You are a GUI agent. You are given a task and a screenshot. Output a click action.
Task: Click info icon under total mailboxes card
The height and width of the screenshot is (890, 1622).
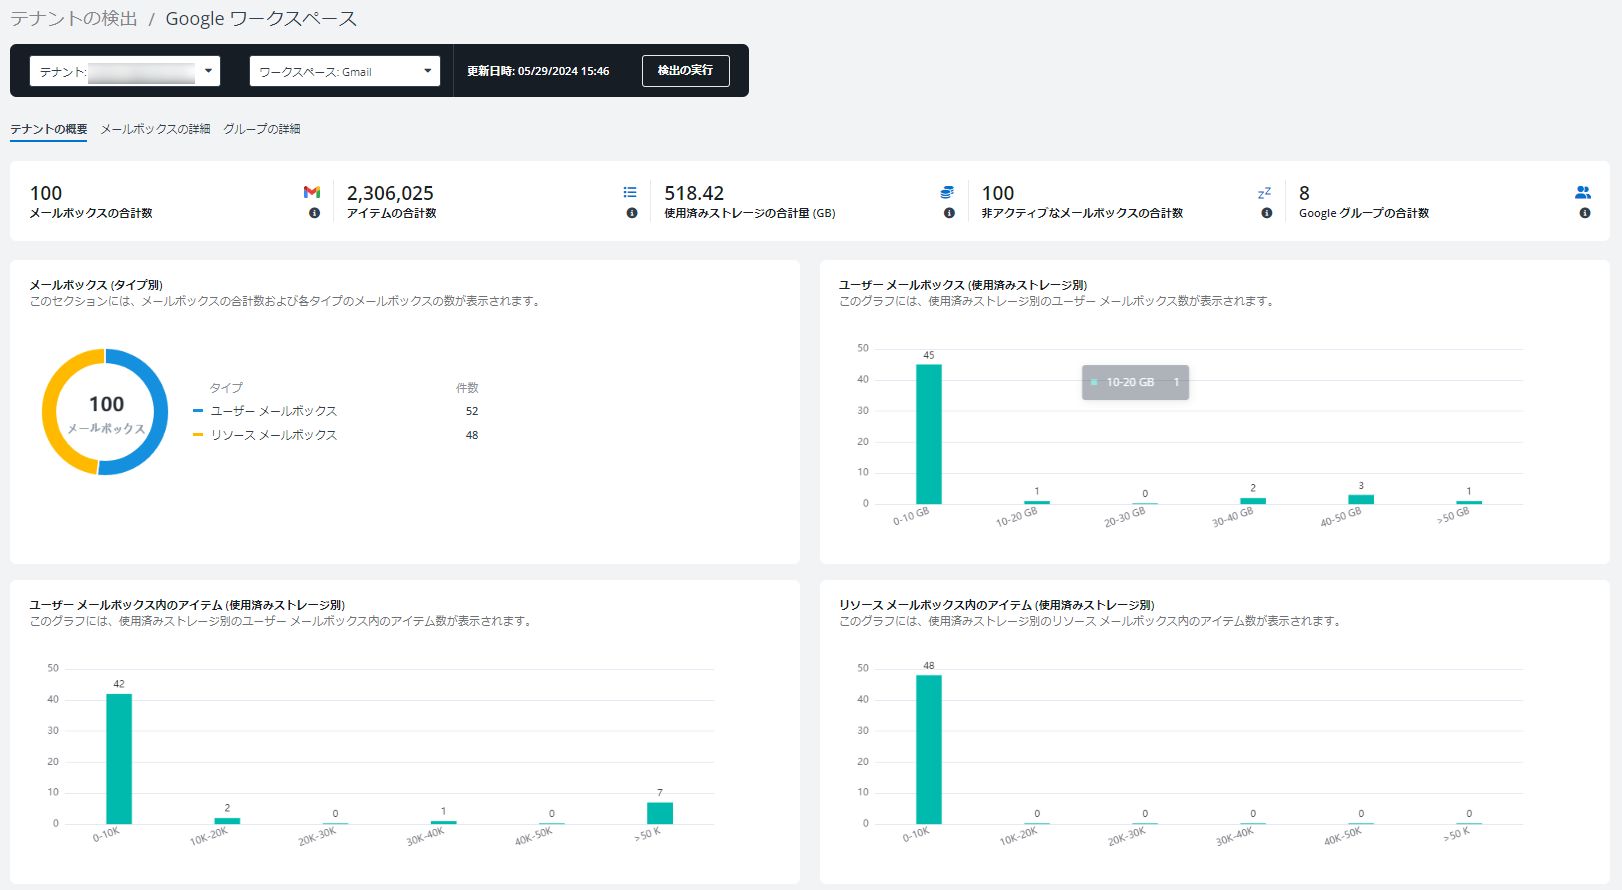point(314,213)
